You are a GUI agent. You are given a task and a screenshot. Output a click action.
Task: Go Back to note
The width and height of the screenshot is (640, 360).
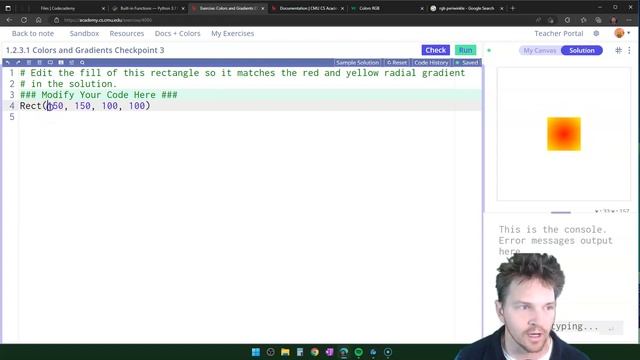click(x=33, y=33)
